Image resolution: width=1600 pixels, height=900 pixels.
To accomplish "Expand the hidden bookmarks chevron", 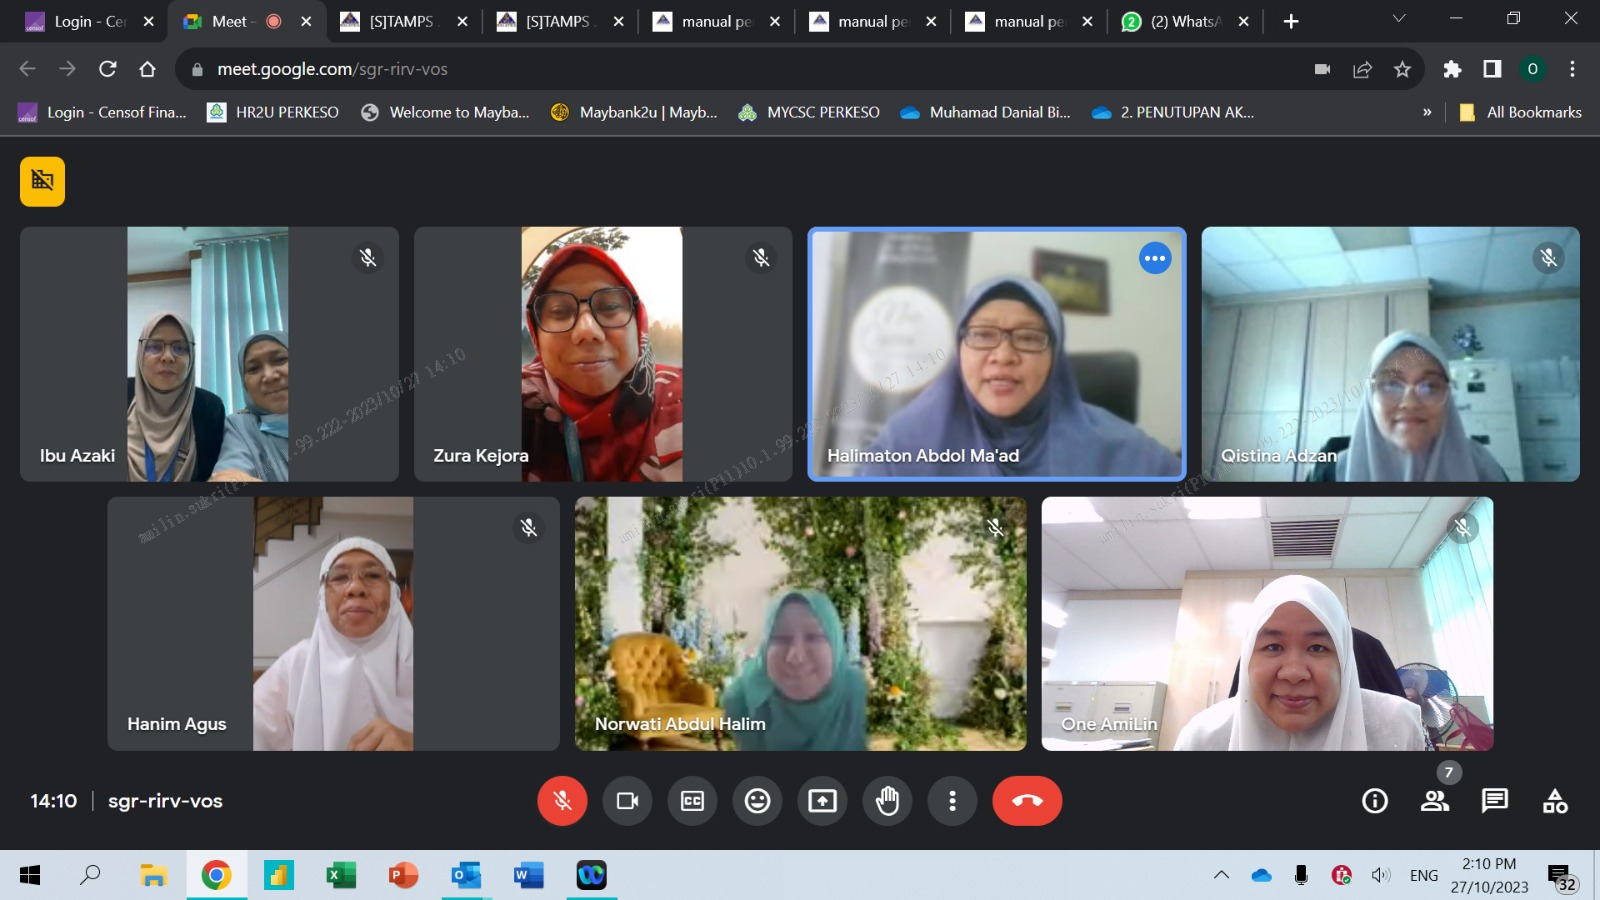I will pos(1427,112).
